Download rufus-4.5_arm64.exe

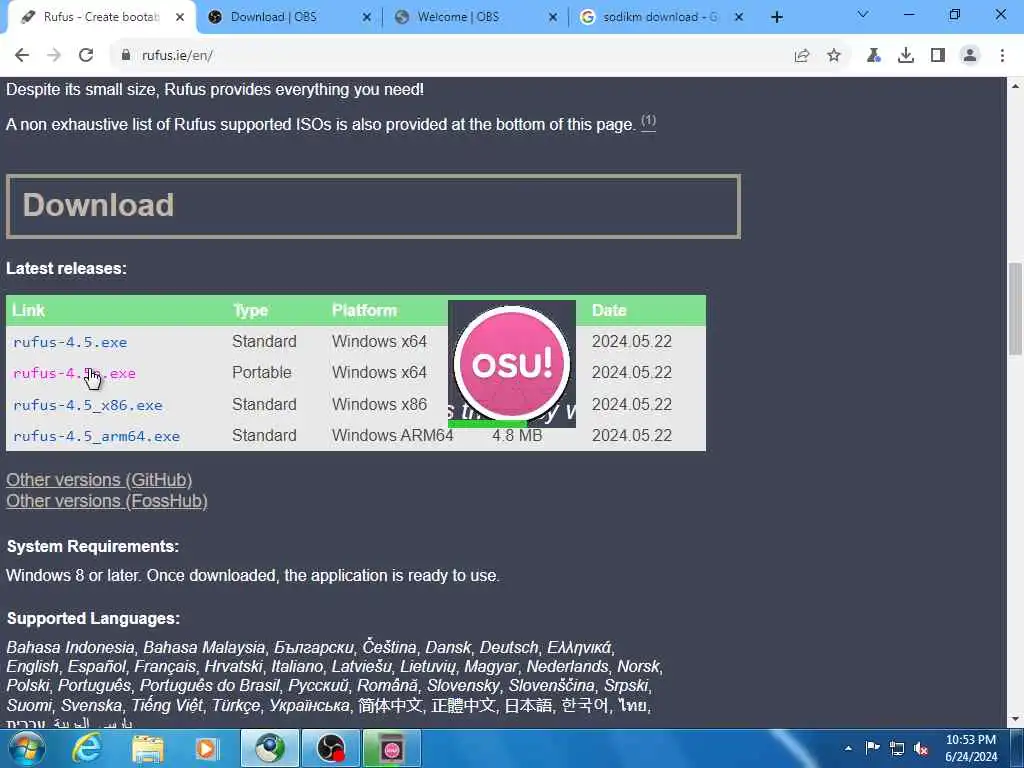pyautogui.click(x=96, y=436)
